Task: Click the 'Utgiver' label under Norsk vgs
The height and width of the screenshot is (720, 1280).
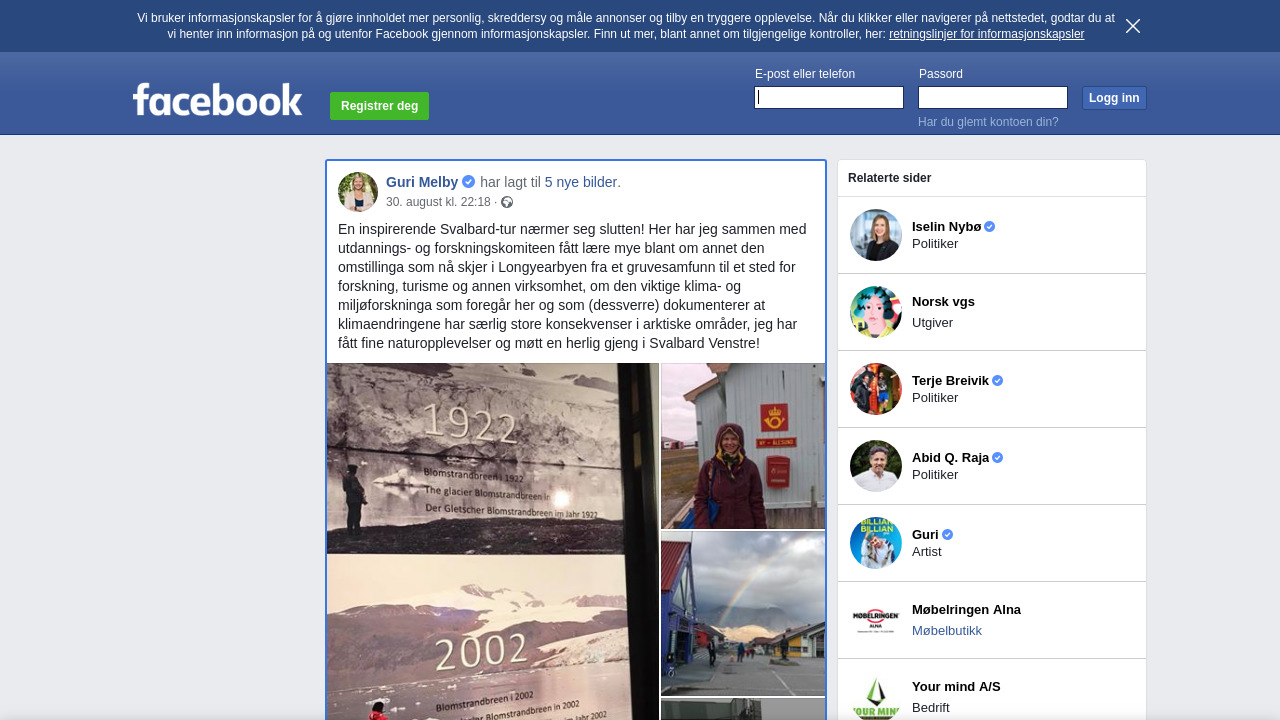Action: (932, 323)
